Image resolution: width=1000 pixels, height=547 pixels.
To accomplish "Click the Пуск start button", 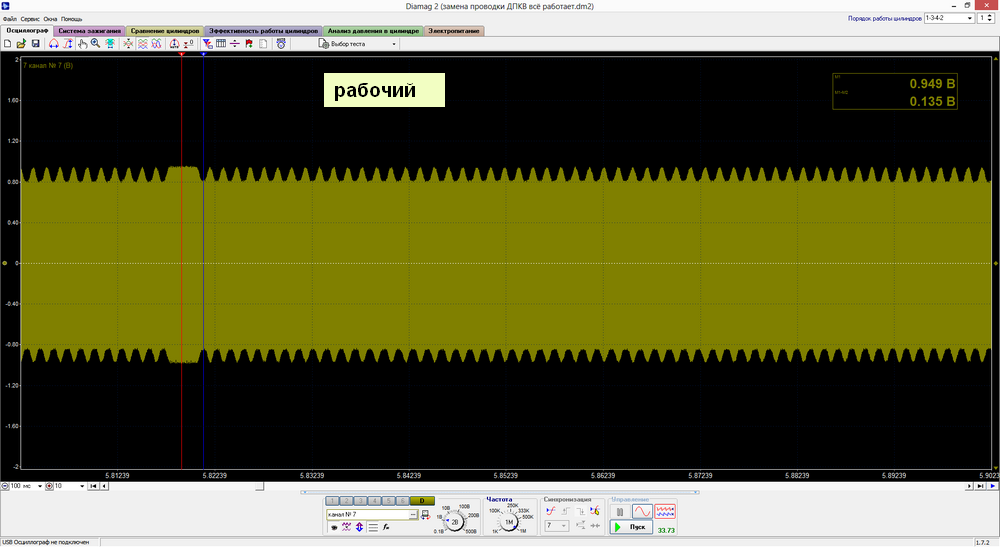I will [x=631, y=527].
